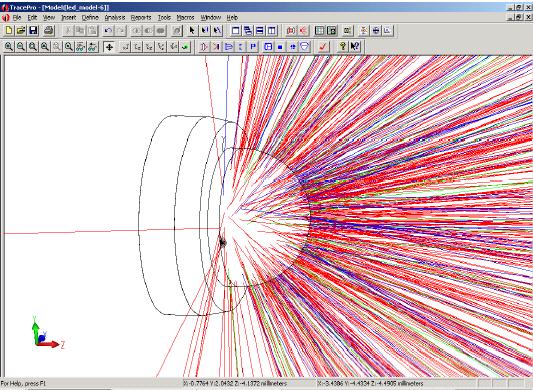The image size is (533, 390).
Task: Select the black arrow pointer tool
Action: coord(192,31)
